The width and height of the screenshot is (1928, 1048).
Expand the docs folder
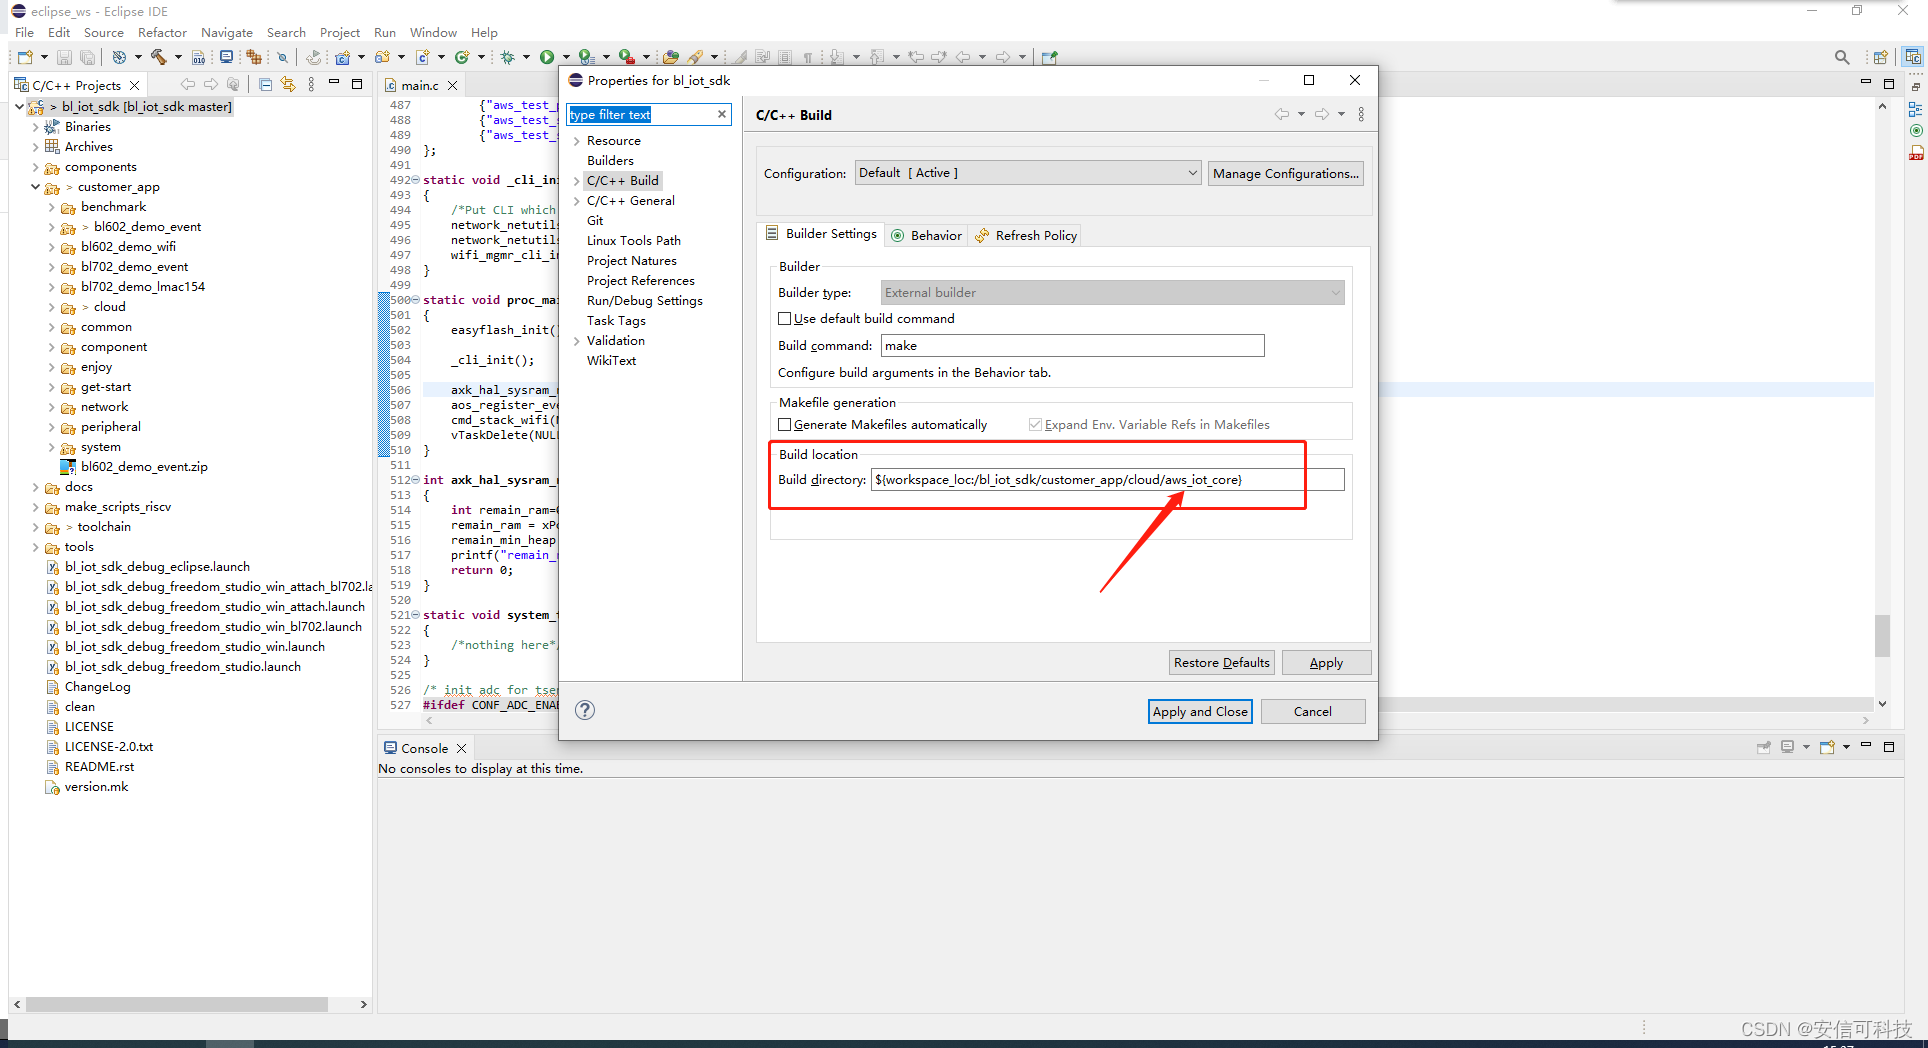[x=35, y=487]
